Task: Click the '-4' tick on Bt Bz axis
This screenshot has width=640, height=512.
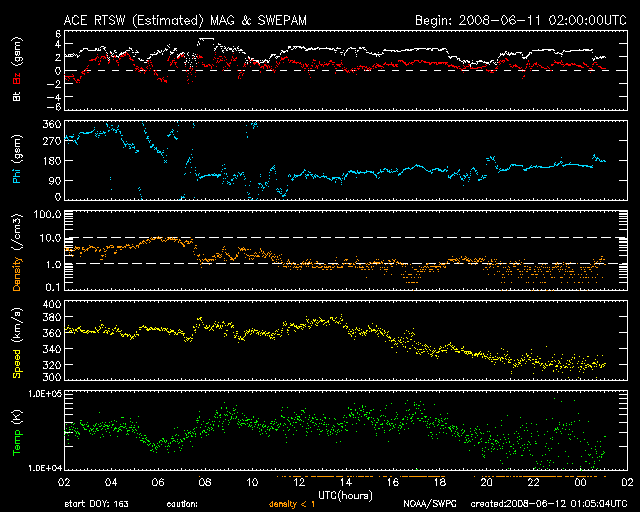Action: pos(54,97)
